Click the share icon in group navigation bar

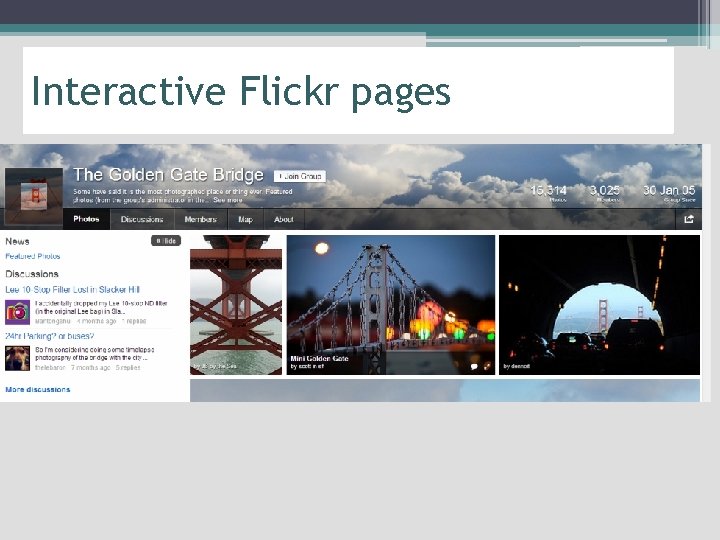(x=688, y=219)
